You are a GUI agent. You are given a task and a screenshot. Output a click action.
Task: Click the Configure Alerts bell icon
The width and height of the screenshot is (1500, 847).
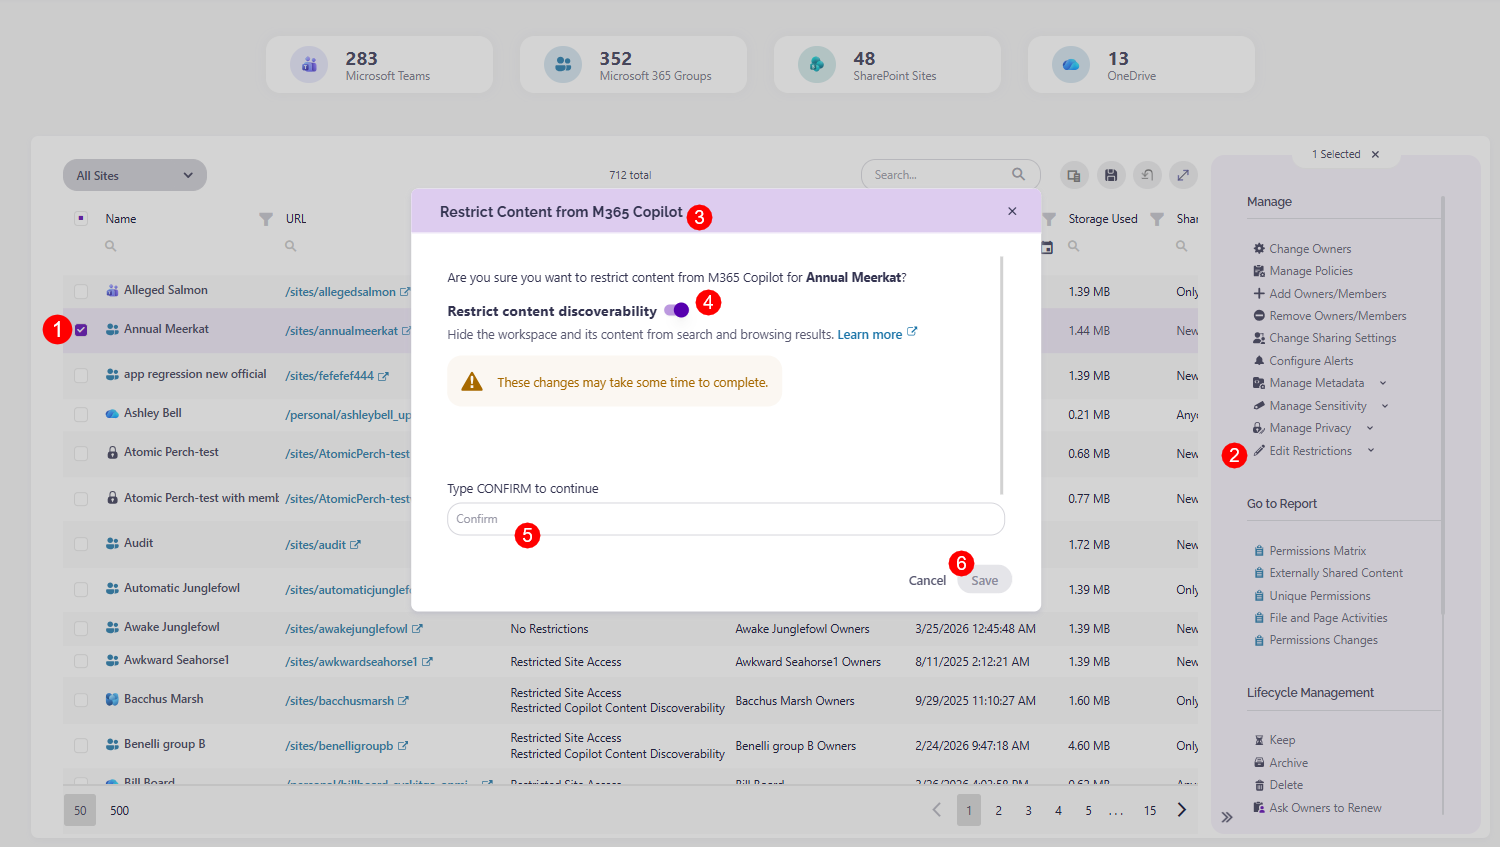(1262, 360)
